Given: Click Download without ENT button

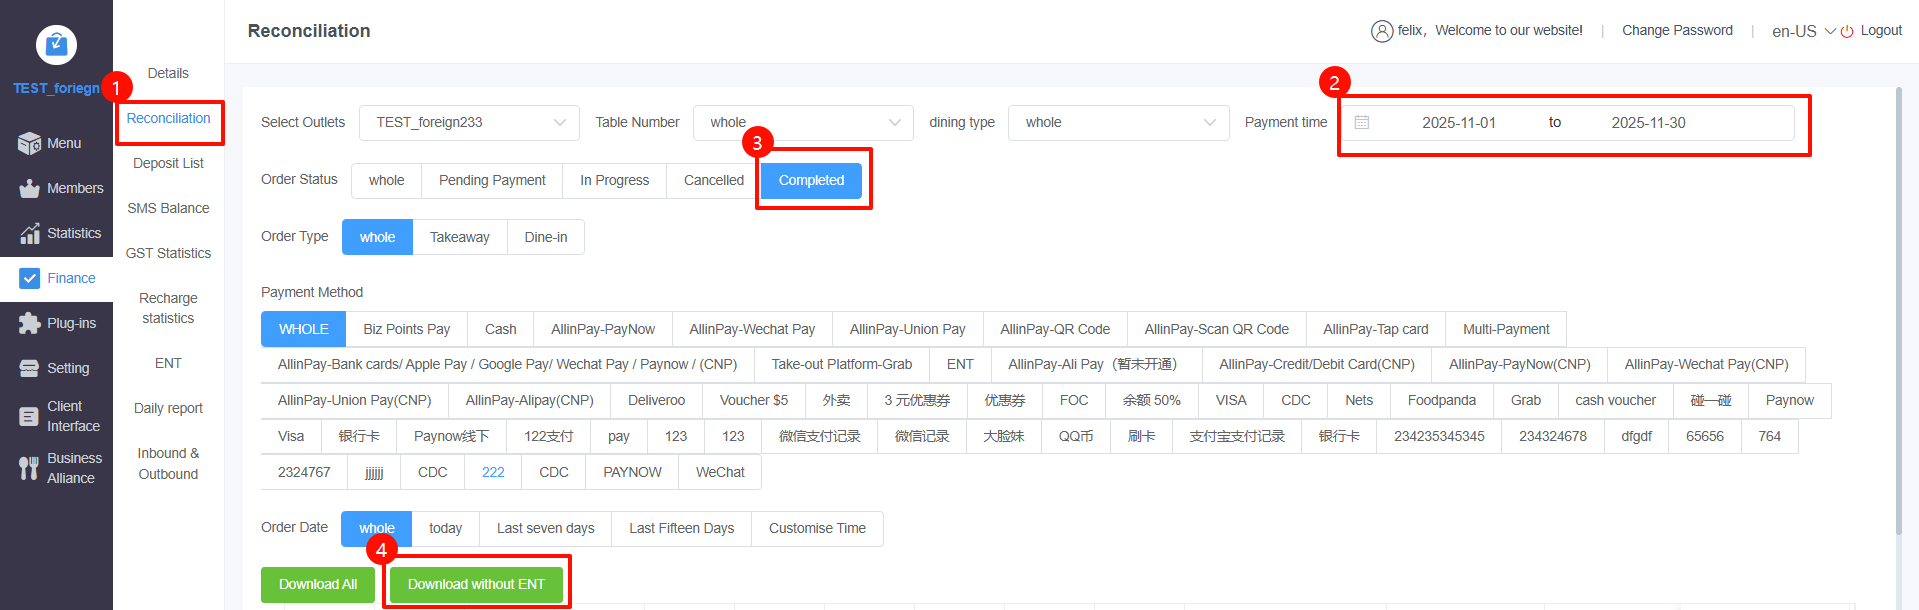Looking at the screenshot, I should [x=476, y=585].
